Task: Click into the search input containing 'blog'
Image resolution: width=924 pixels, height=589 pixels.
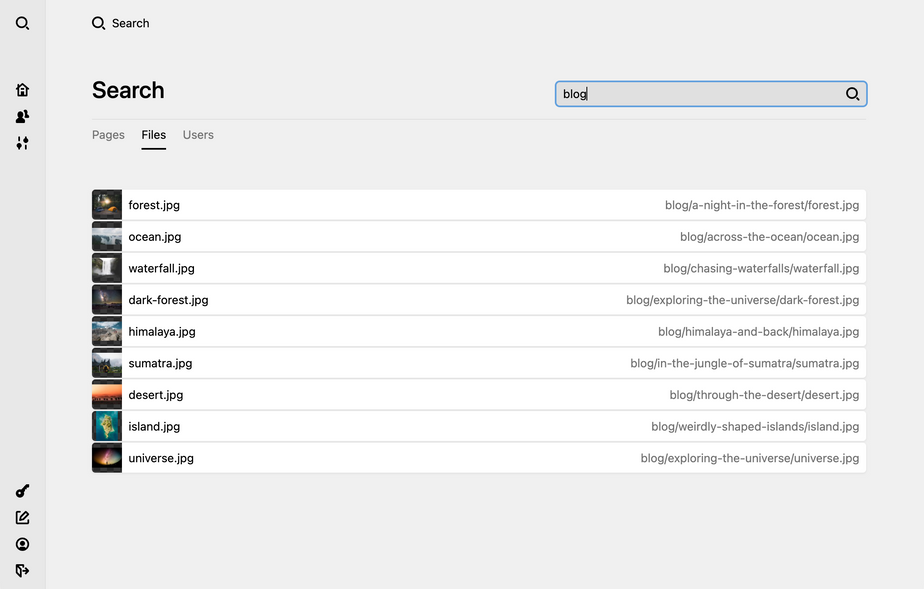Action: click(700, 94)
